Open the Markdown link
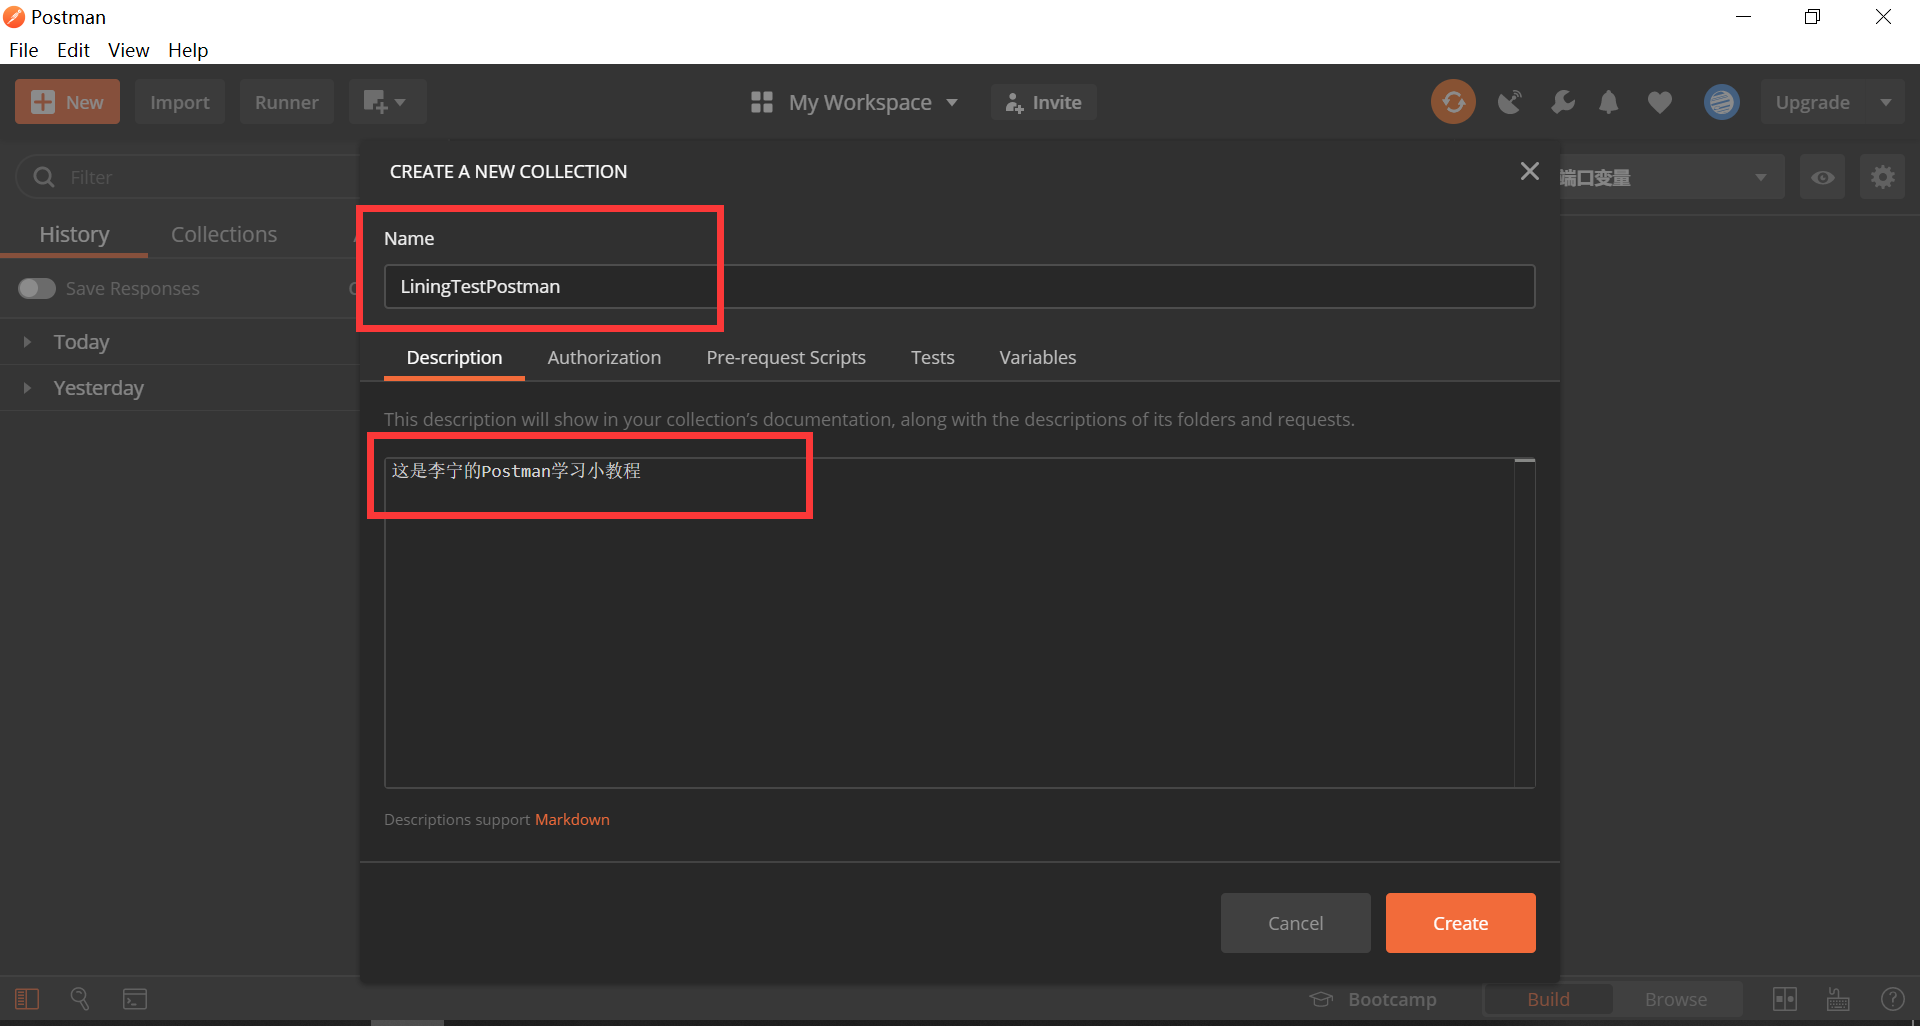Viewport: 1920px width, 1026px height. (572, 819)
